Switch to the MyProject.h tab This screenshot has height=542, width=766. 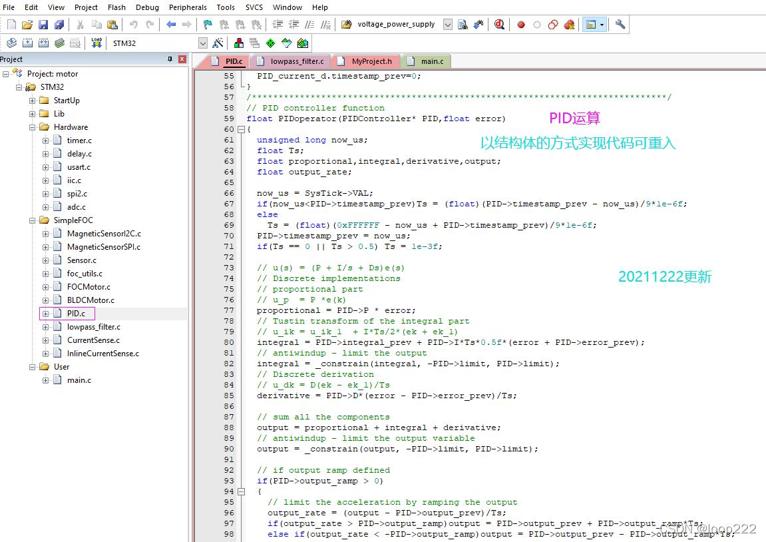tap(365, 61)
